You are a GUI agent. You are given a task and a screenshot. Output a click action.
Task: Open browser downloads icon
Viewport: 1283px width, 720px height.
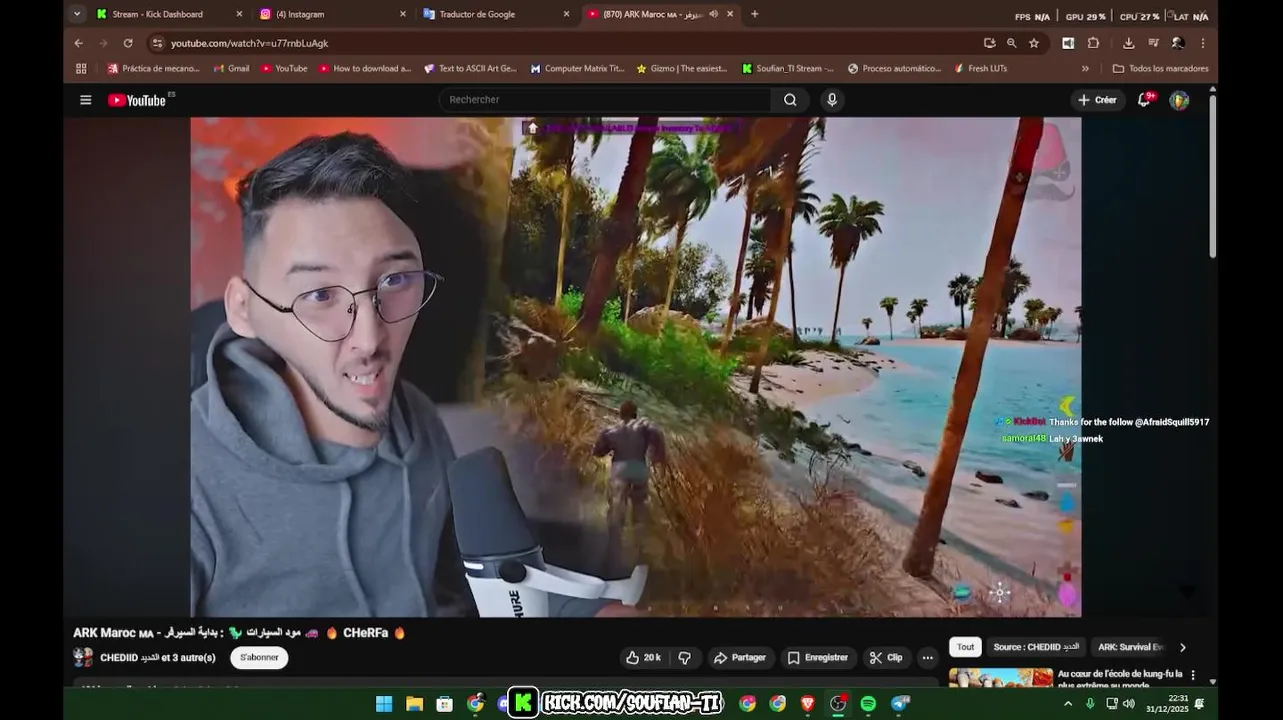1129,43
